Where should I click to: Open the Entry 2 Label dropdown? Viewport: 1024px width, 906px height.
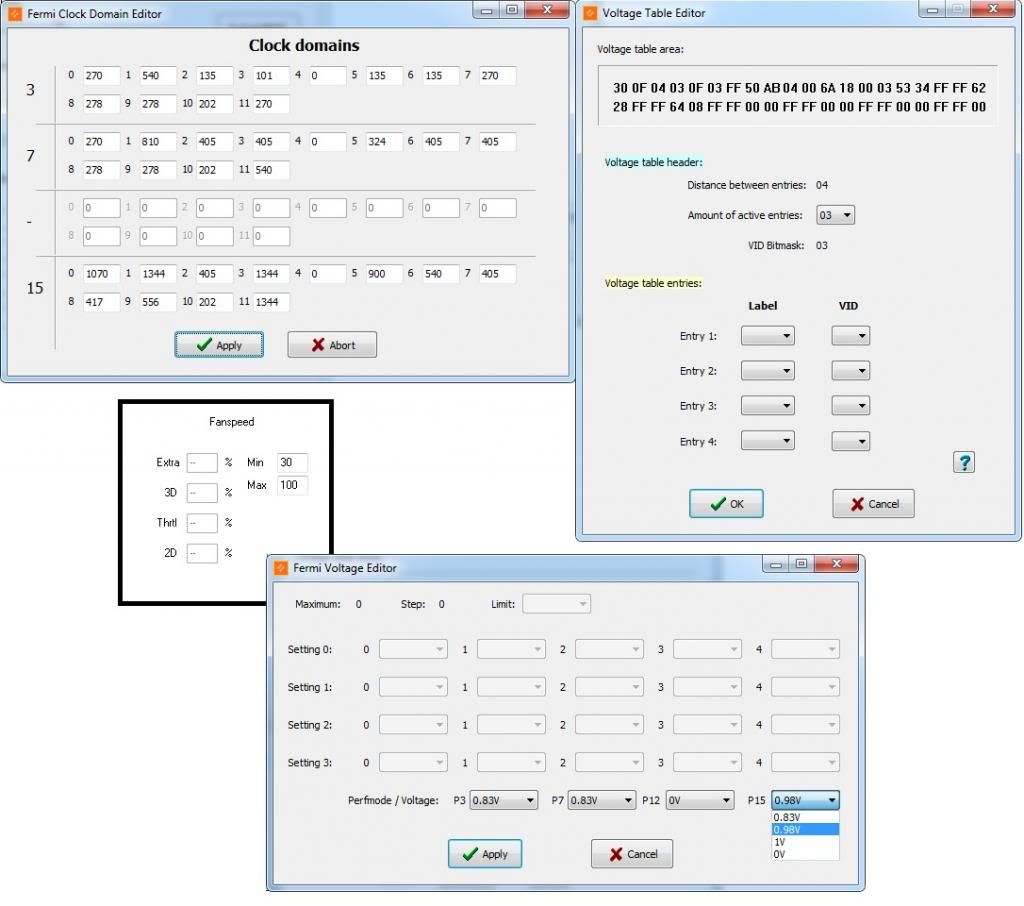[767, 371]
